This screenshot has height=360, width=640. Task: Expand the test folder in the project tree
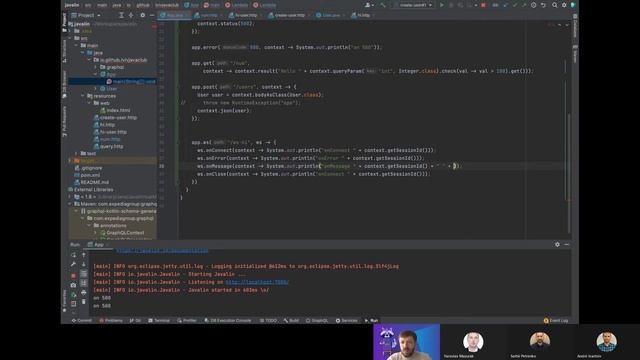pos(76,153)
